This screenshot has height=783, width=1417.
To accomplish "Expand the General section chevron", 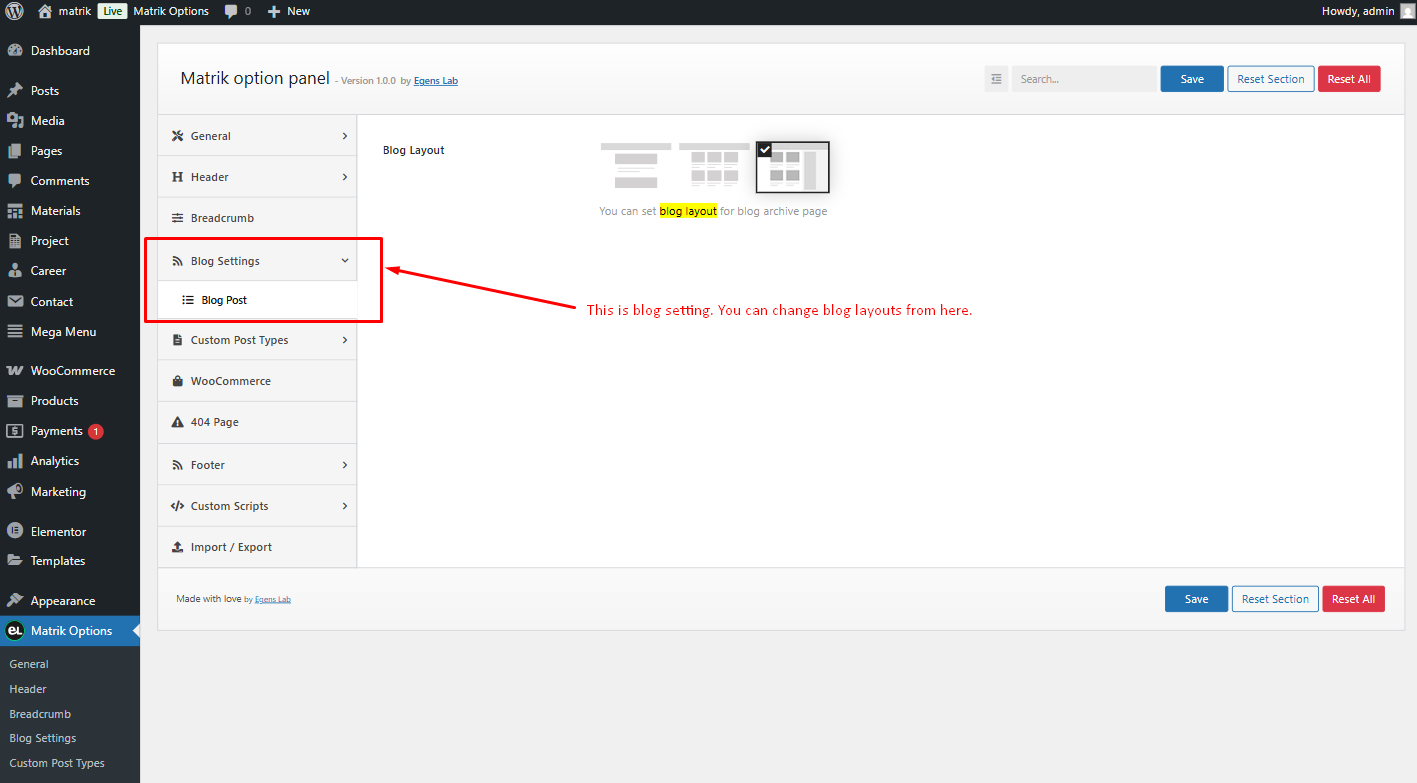I will [345, 136].
